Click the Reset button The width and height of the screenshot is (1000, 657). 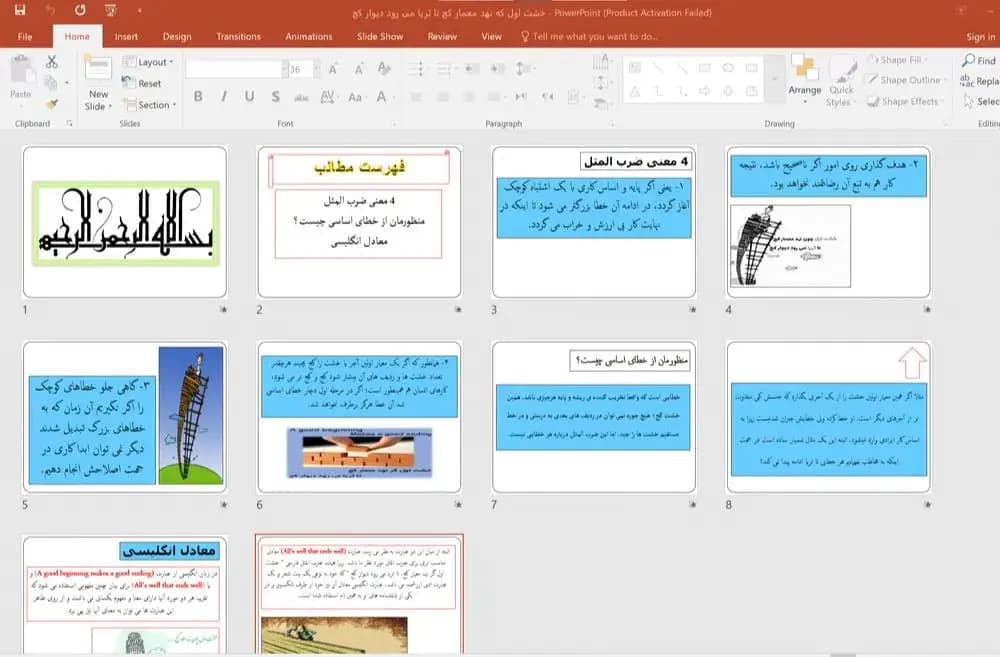pyautogui.click(x=142, y=83)
